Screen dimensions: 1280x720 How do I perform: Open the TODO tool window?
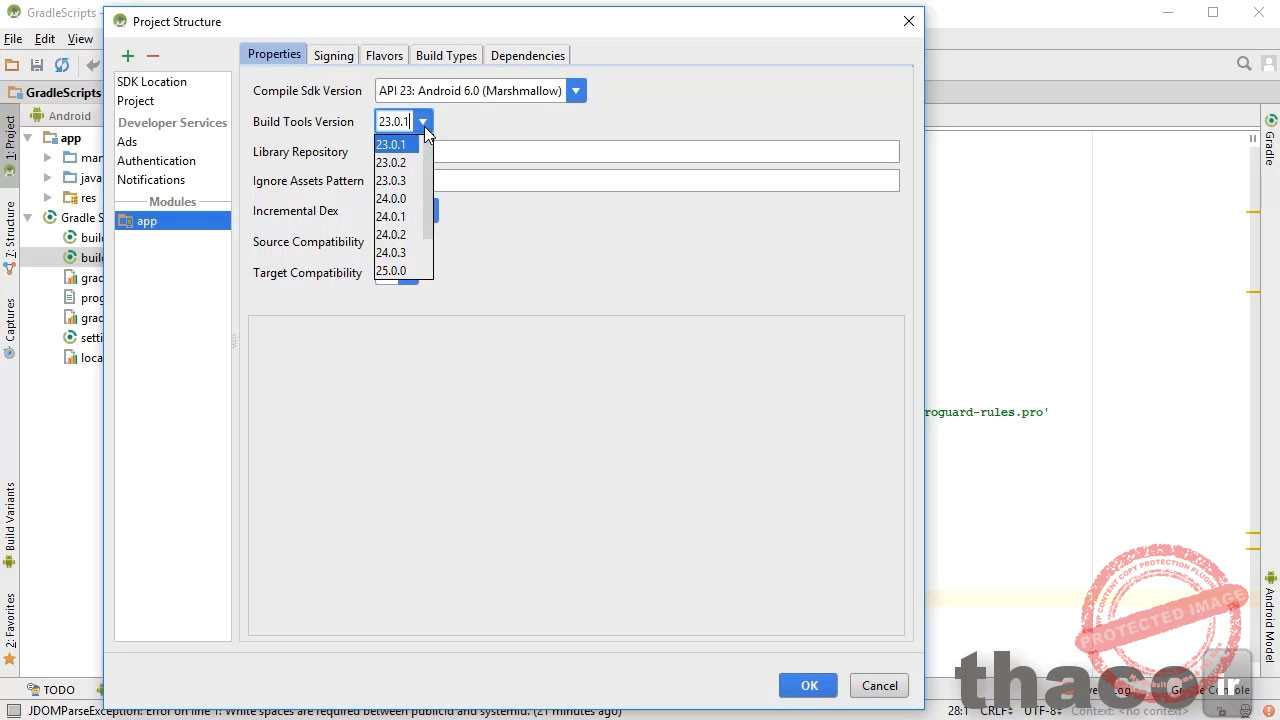pos(58,689)
